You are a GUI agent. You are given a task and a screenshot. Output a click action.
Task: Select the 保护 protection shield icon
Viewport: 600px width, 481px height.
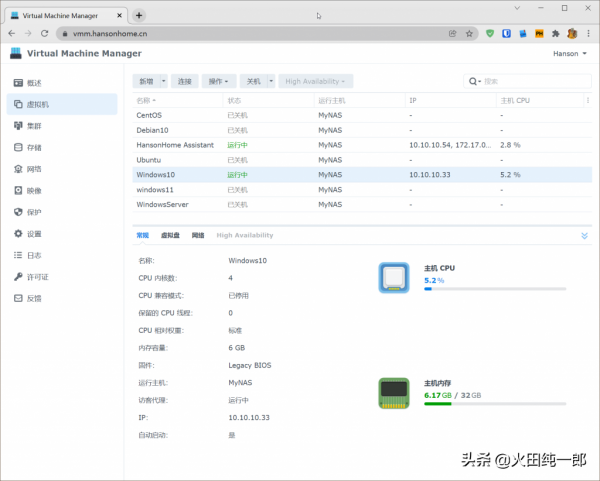[x=19, y=212]
